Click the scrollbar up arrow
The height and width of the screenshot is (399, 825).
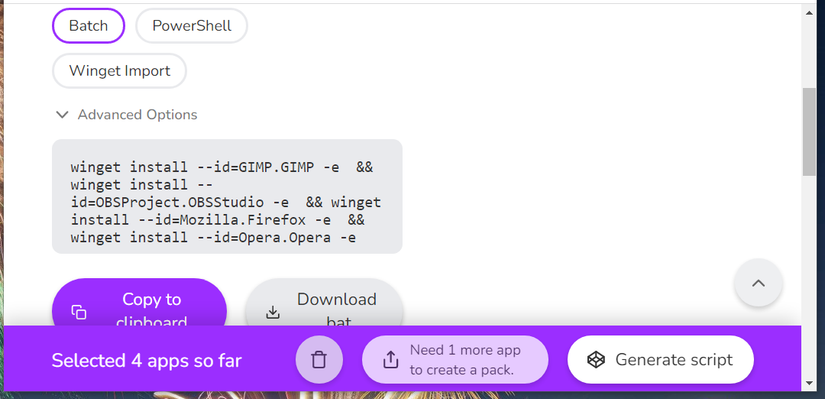click(809, 13)
